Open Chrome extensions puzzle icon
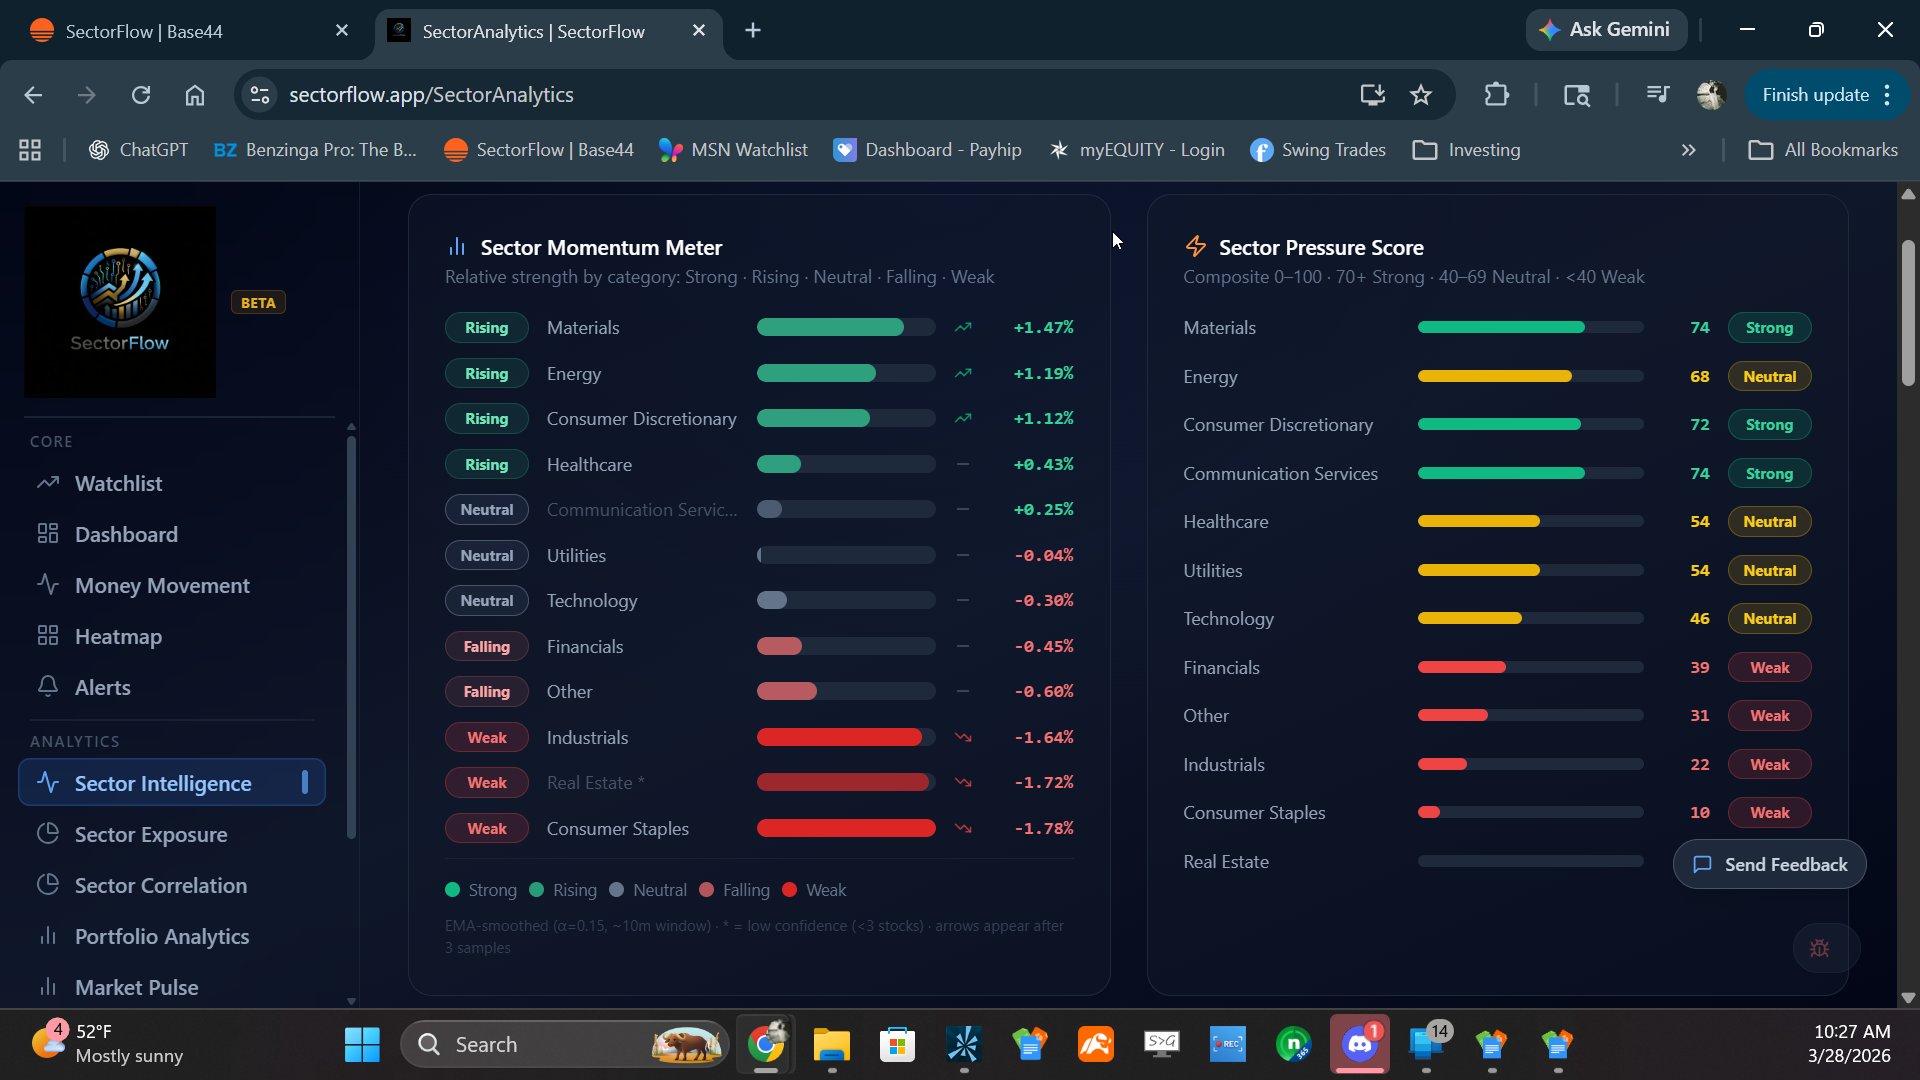This screenshot has height=1080, width=1920. 1496,95
